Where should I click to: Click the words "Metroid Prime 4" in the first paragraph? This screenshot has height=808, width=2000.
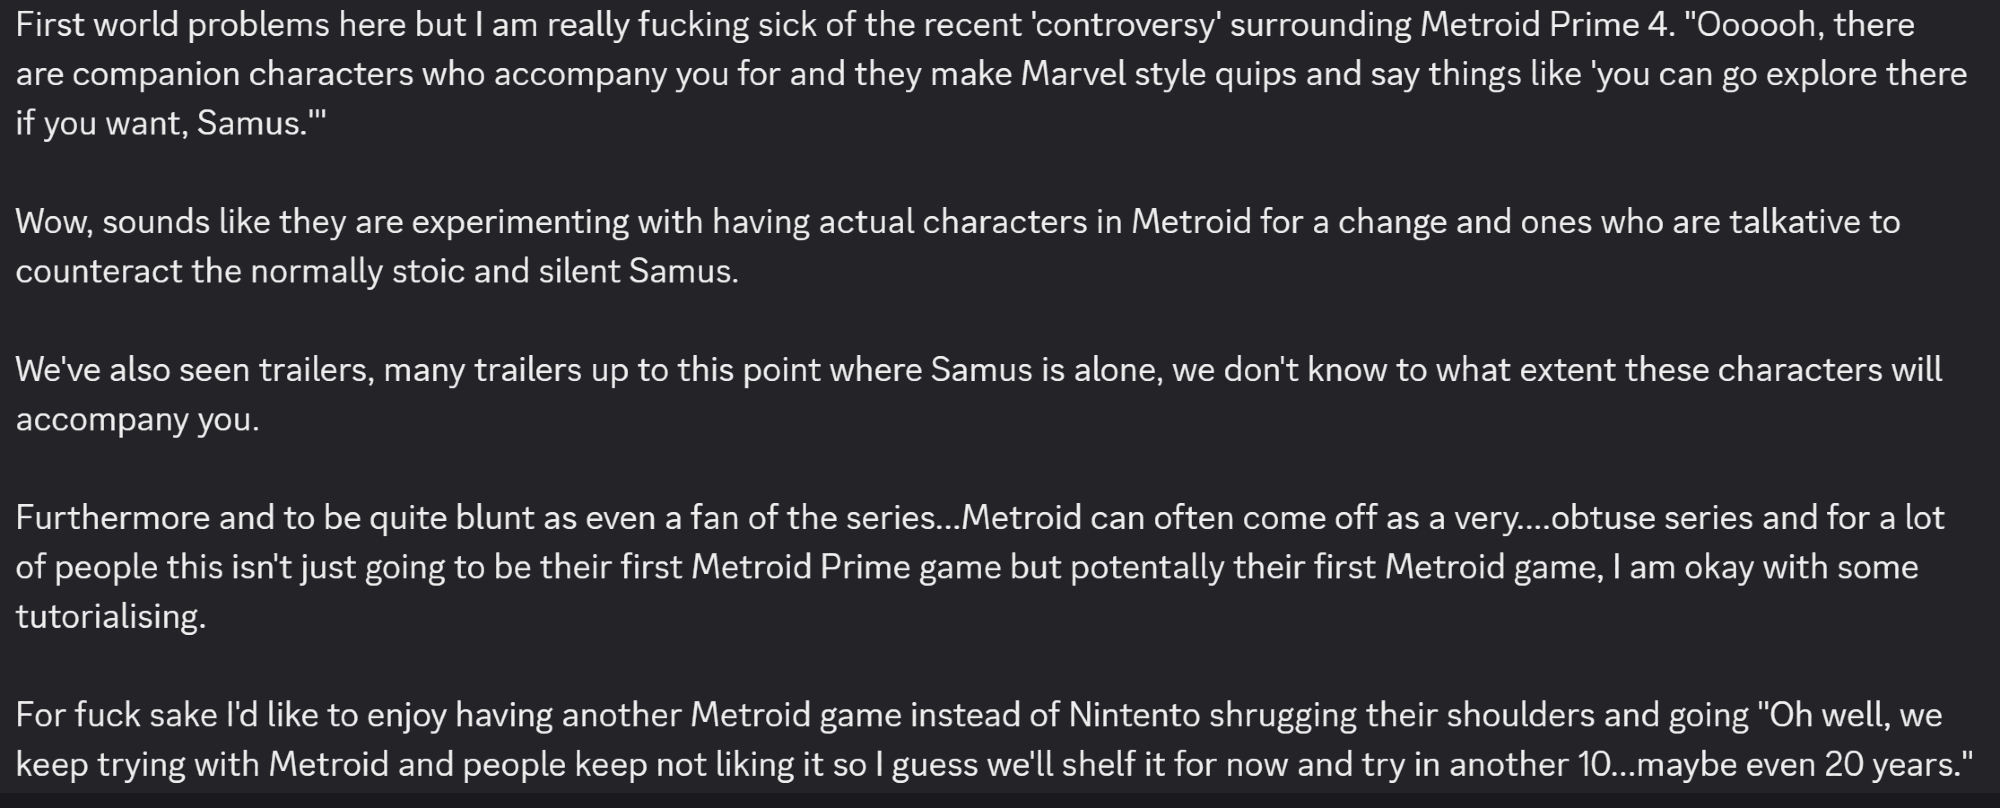click(x=1544, y=24)
